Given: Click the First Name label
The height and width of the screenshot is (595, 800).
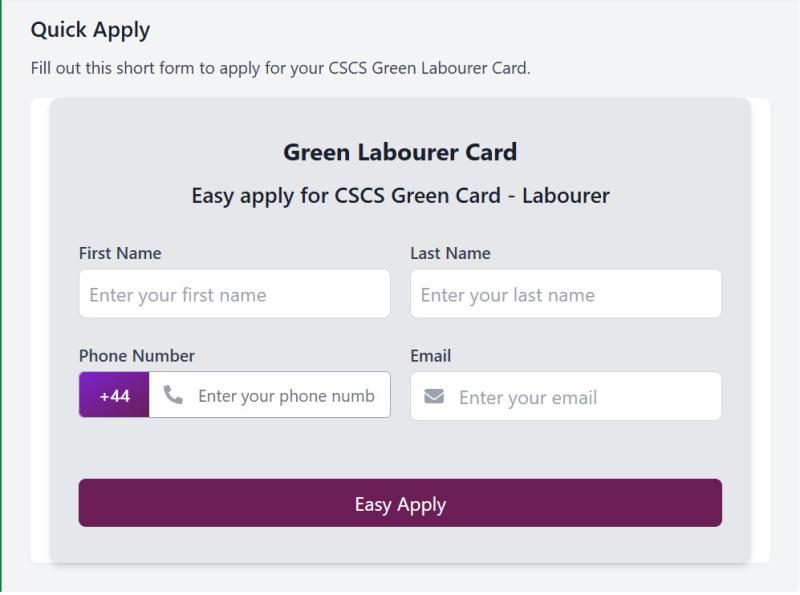Looking at the screenshot, I should tap(120, 253).
